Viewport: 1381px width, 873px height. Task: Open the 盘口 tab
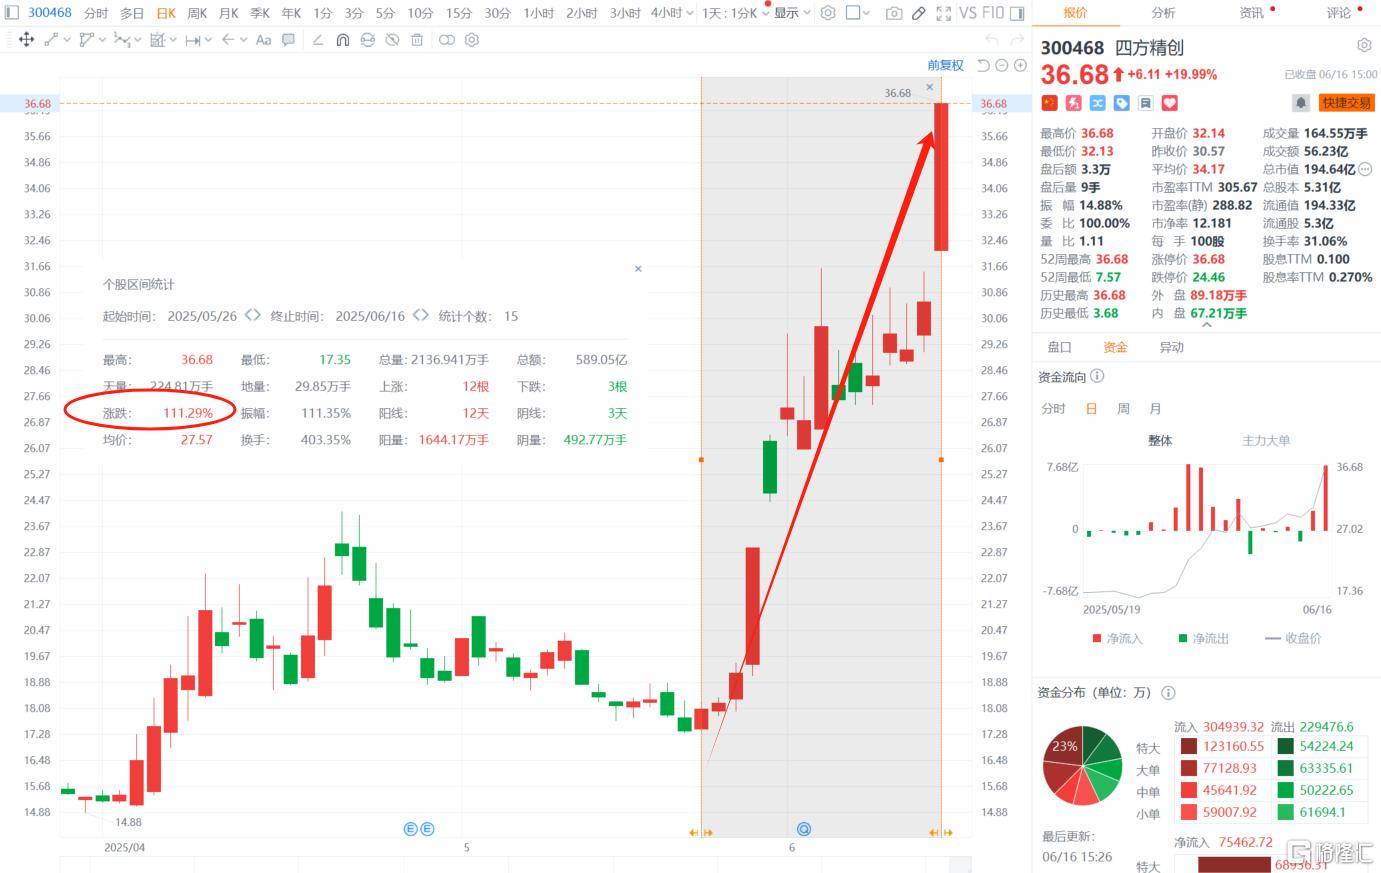pos(1059,347)
